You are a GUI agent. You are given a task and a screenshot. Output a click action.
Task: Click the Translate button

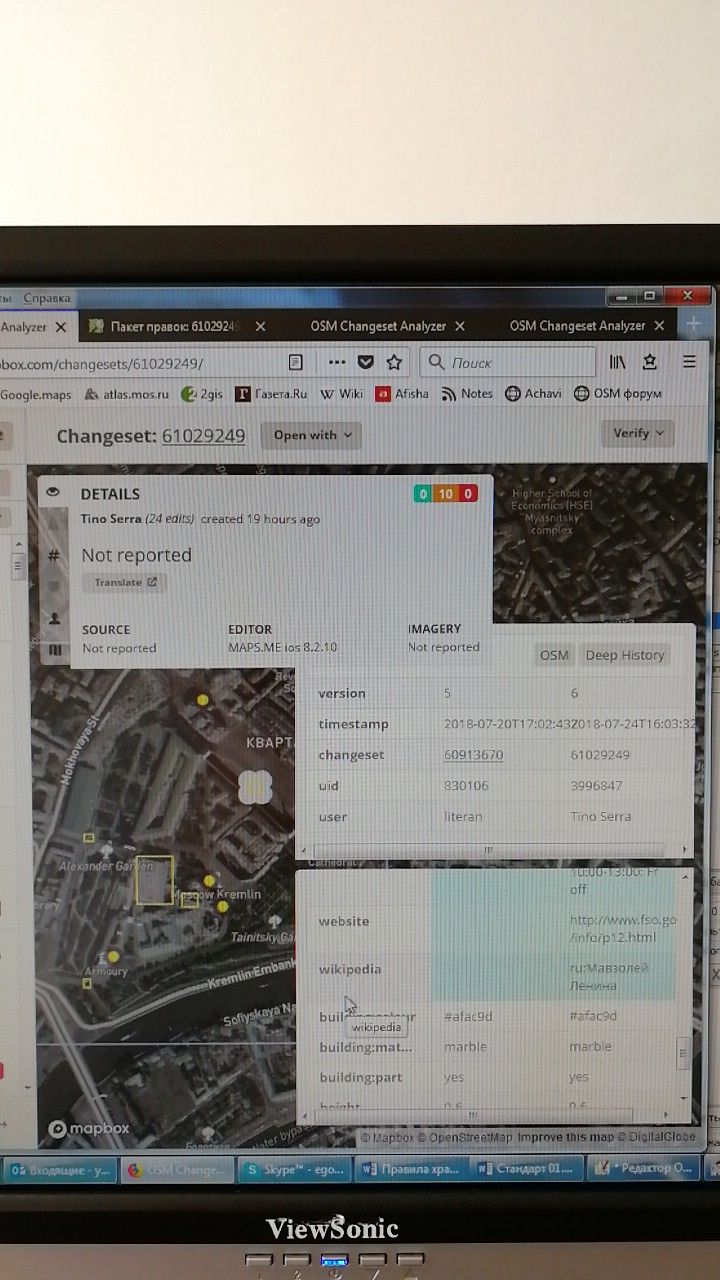(x=125, y=582)
